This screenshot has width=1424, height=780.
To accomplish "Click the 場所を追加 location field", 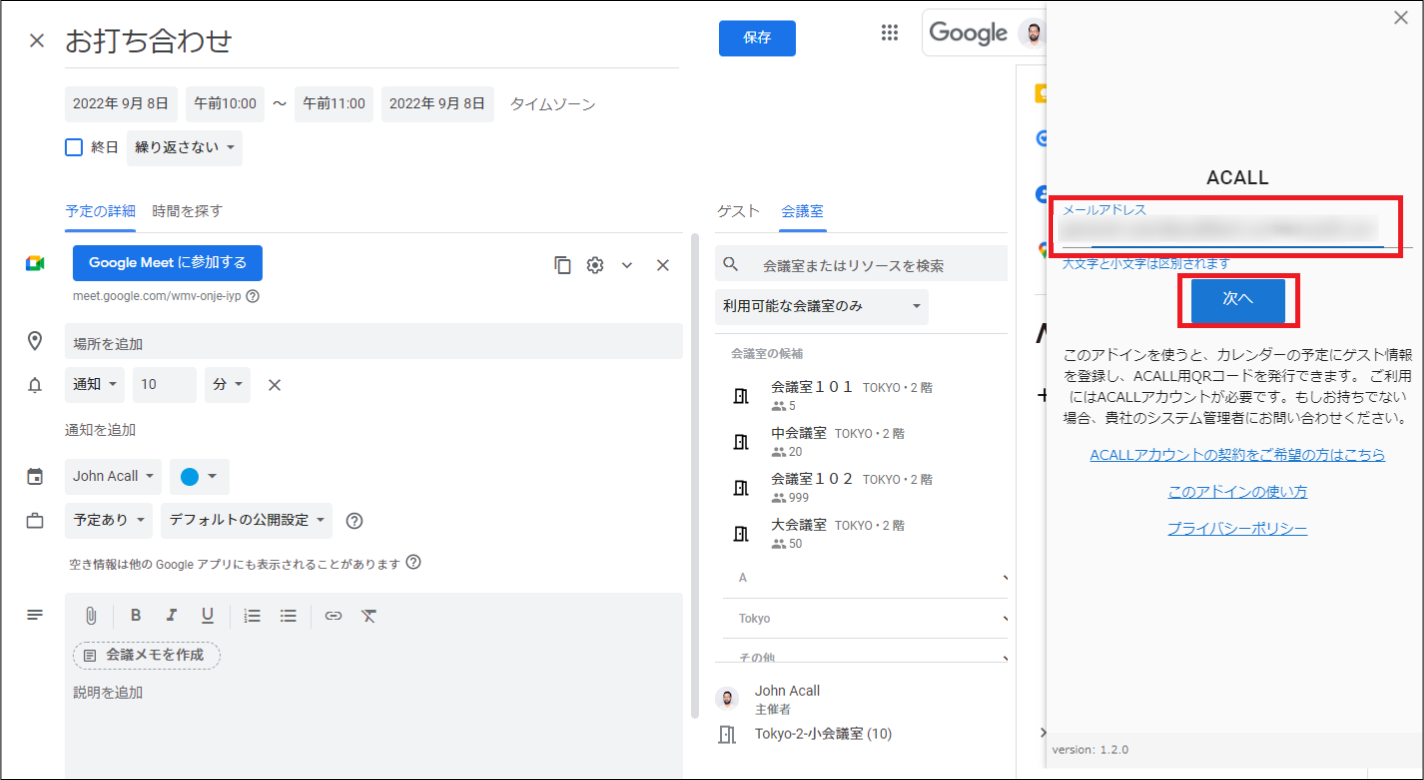I will [x=373, y=342].
